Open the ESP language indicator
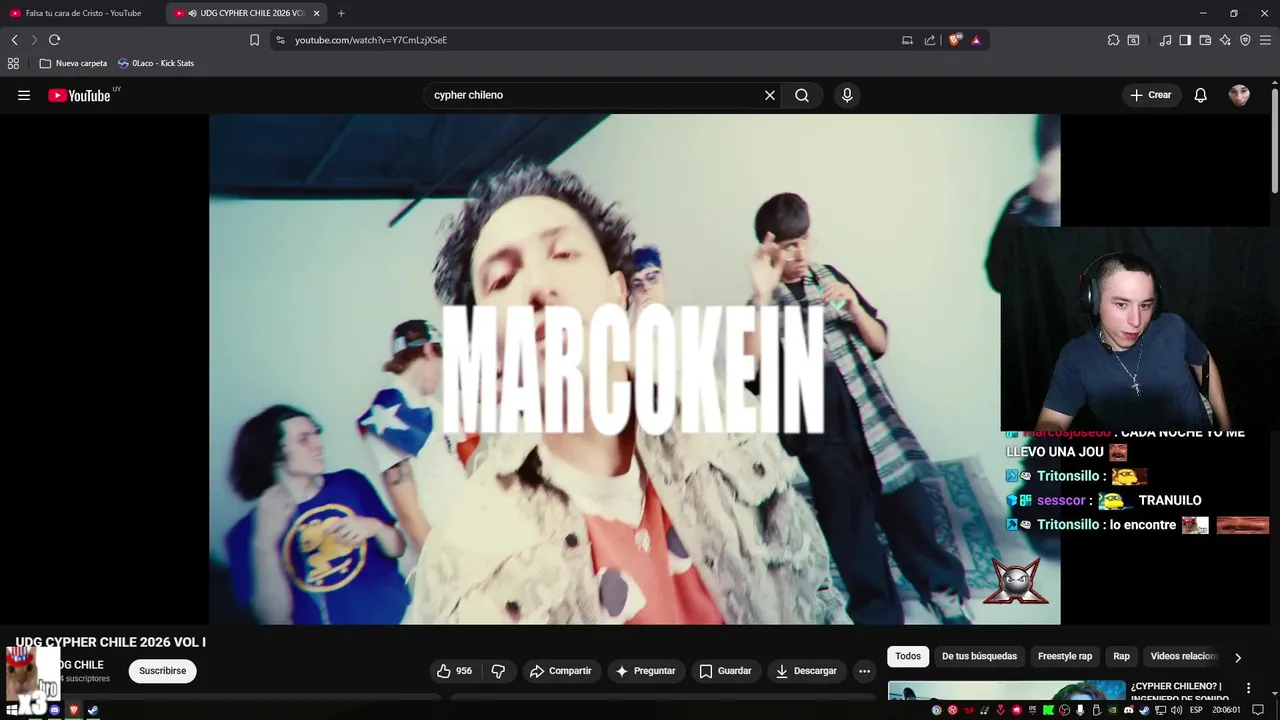1280x720 pixels. point(1196,710)
